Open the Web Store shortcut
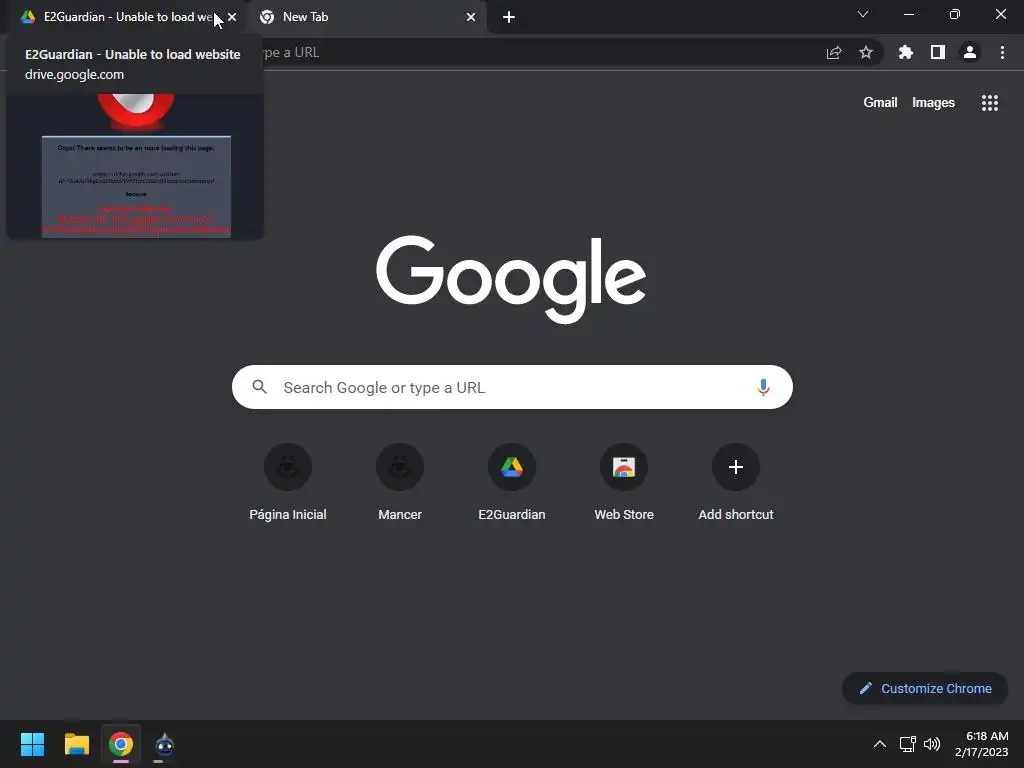This screenshot has height=768, width=1024. [624, 483]
